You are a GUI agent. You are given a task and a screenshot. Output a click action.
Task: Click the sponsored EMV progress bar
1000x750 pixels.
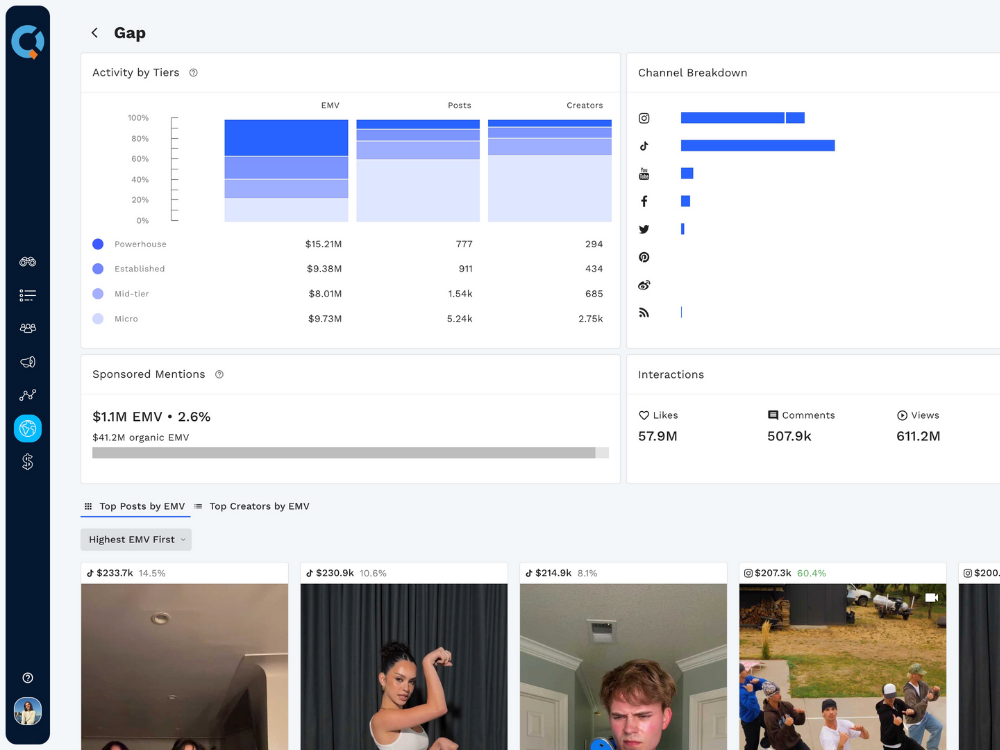tap(350, 453)
